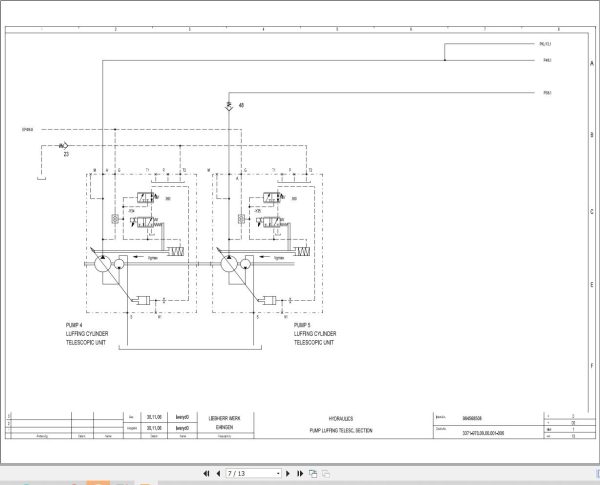Go to the first page
The width and height of the screenshot is (600, 485).
[x=206, y=474]
